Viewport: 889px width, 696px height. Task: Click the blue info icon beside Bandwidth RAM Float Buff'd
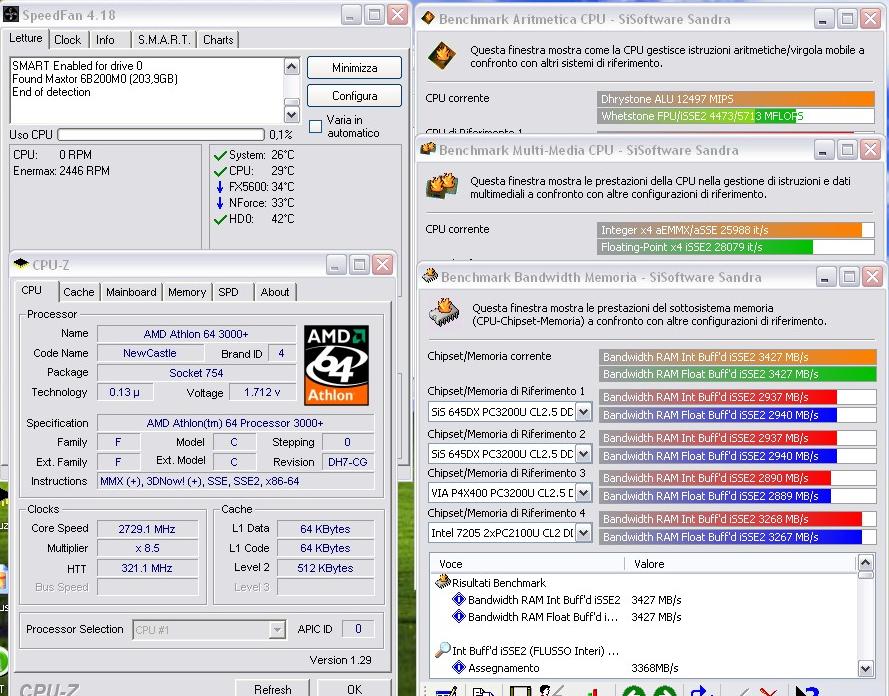pos(459,616)
